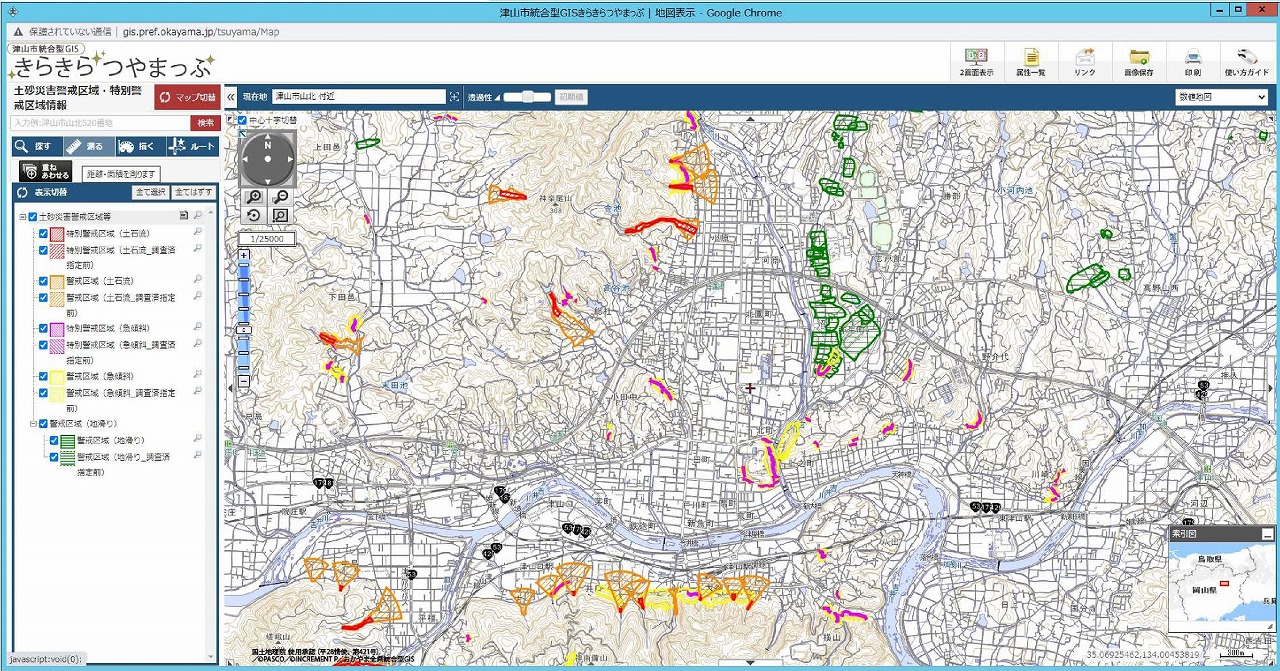
Task: Click the 初期値 reset button
Action: click(572, 97)
